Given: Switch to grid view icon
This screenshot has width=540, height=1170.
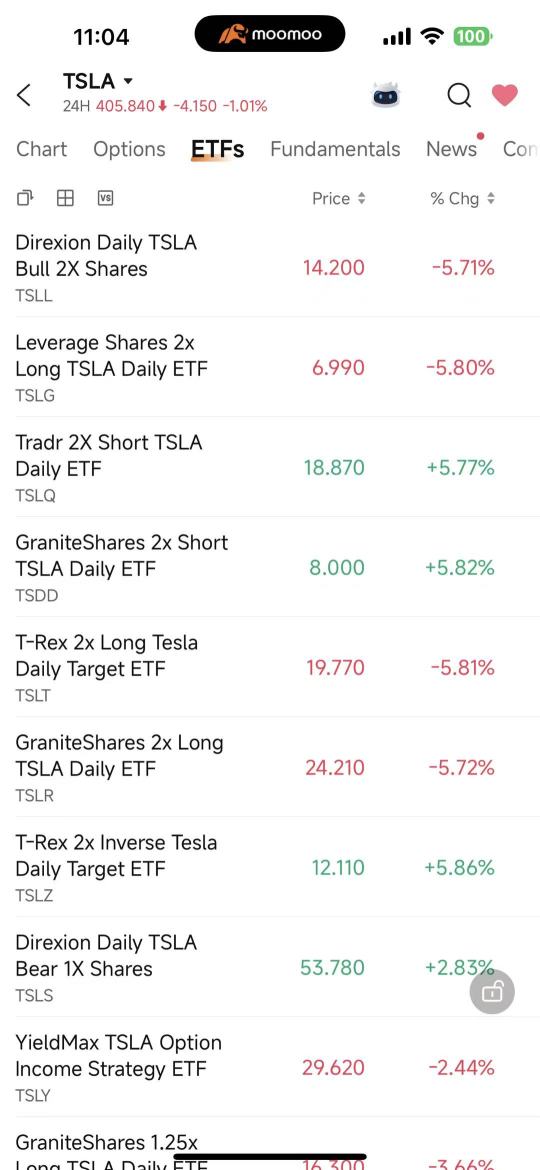Looking at the screenshot, I should point(66,198).
